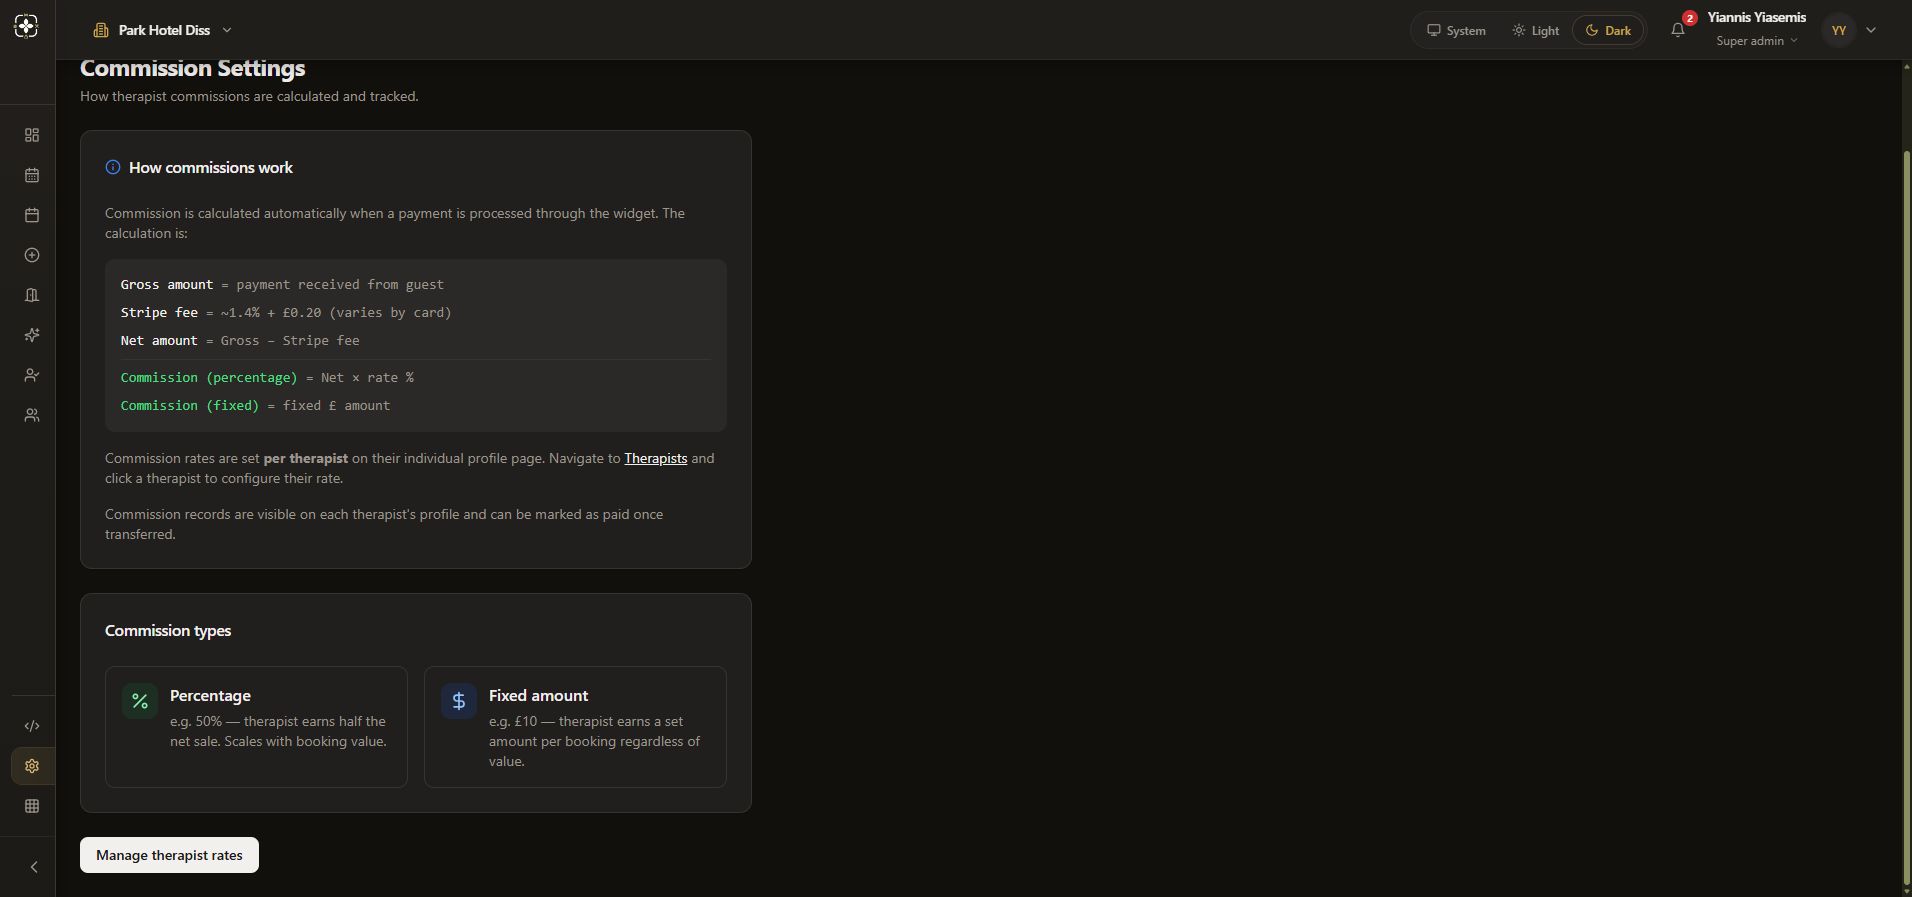Click the Yiannis Yiasemis username

point(1756,17)
